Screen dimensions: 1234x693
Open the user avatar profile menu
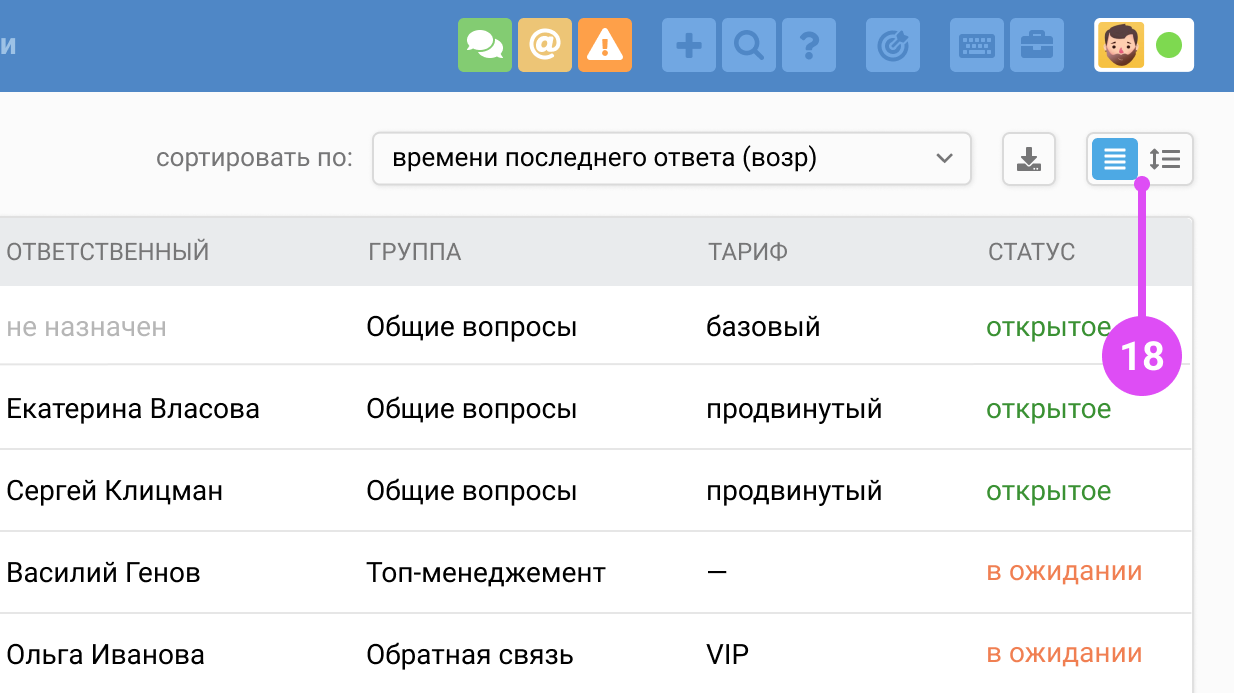pyautogui.click(x=1121, y=45)
